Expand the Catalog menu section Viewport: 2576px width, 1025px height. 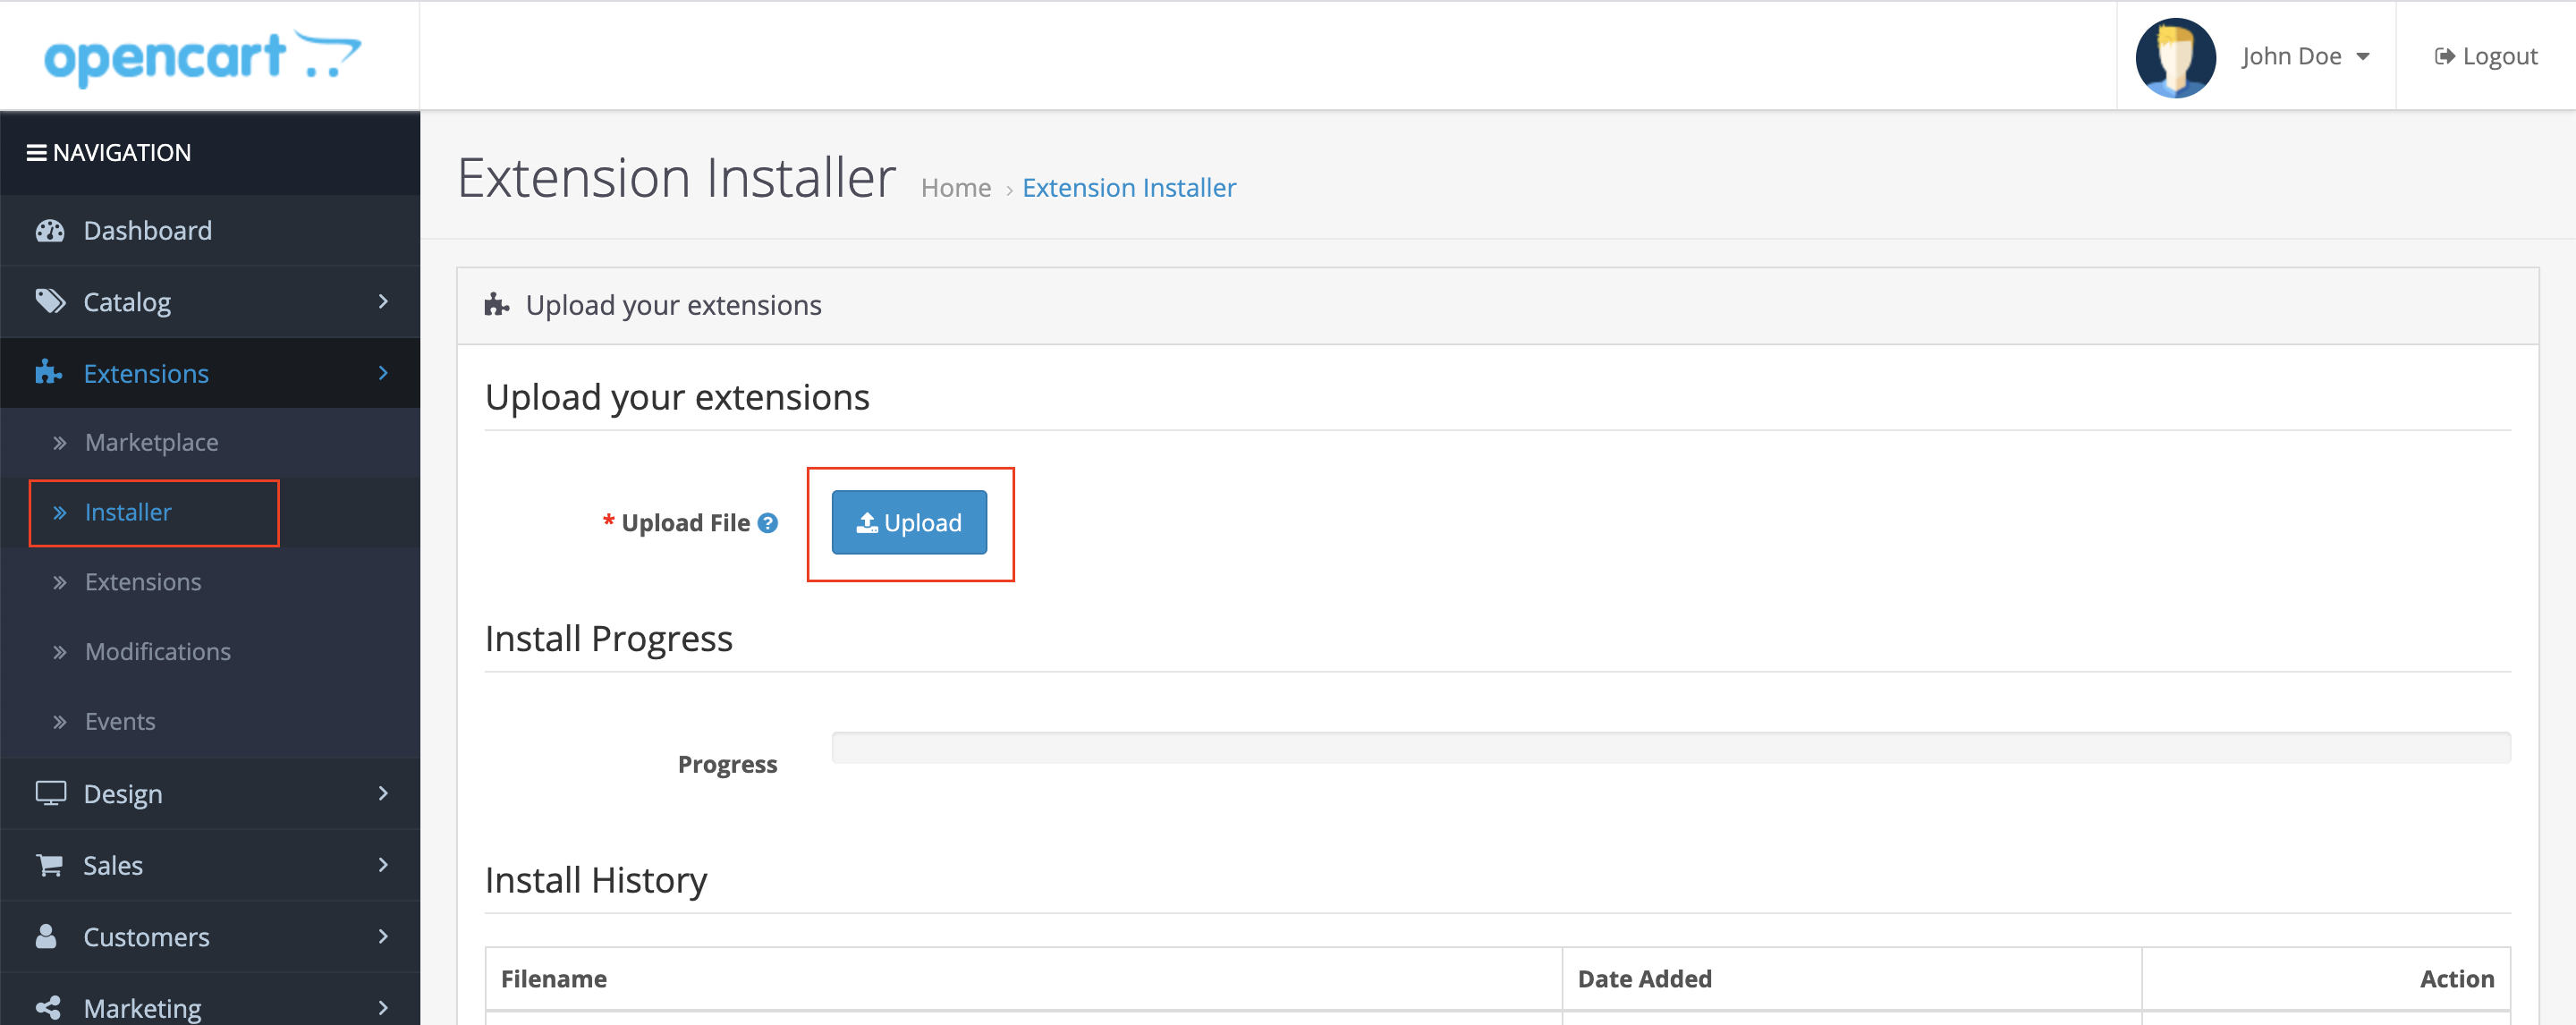click(208, 301)
